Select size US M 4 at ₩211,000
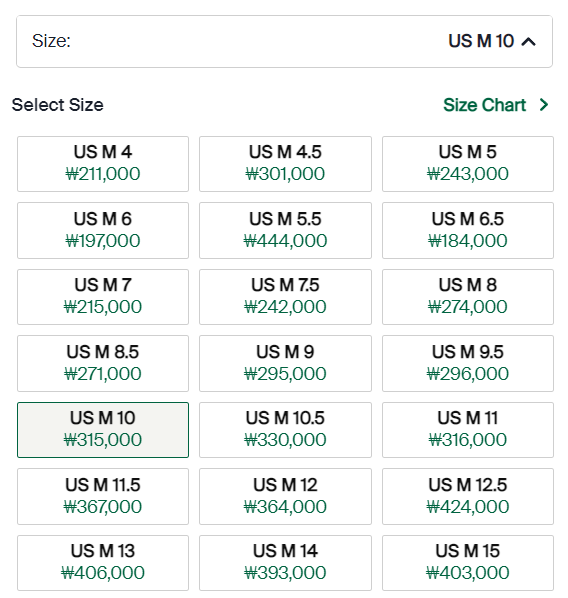Viewport: 568px width, 598px height. [x=103, y=164]
